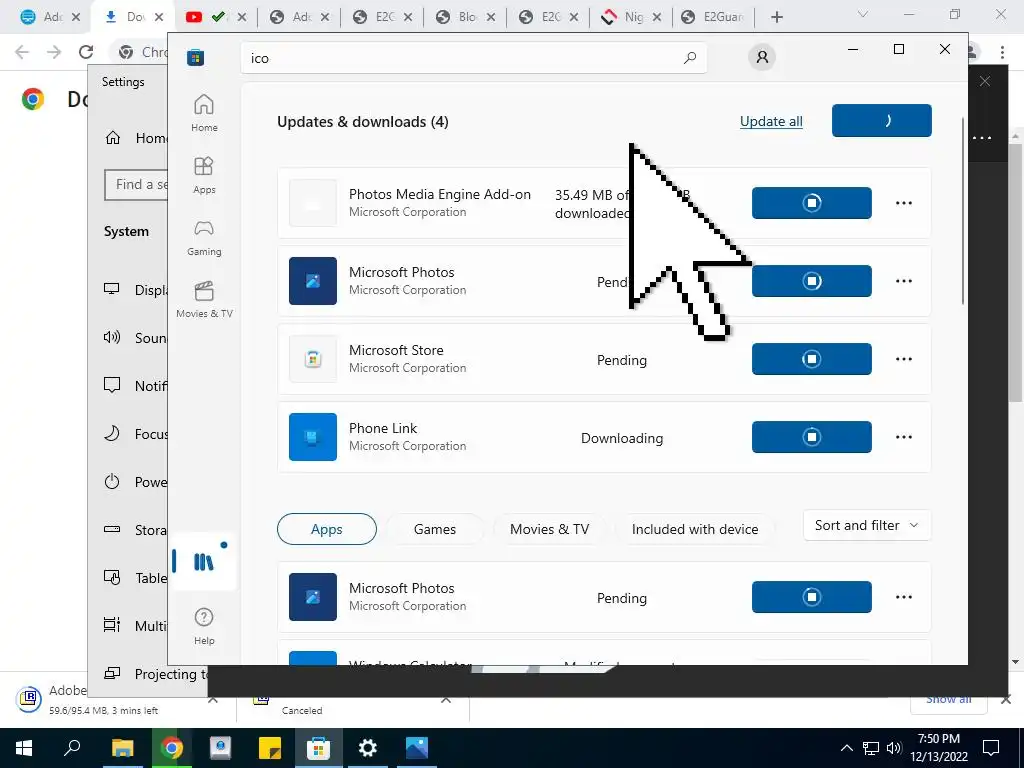The image size is (1024, 768).
Task: Open a new Chrome tab
Action: pyautogui.click(x=776, y=17)
